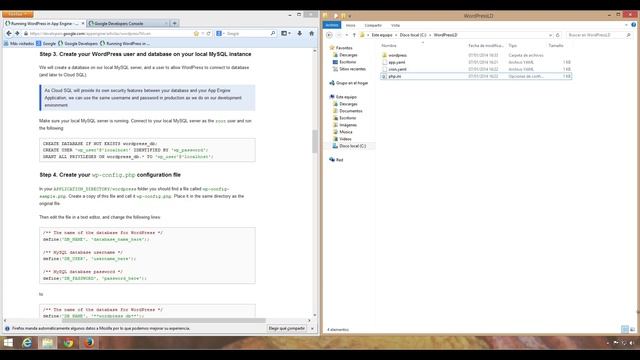
Task: Click Este equipo in Explorer breadcrumb
Action: 382,35
